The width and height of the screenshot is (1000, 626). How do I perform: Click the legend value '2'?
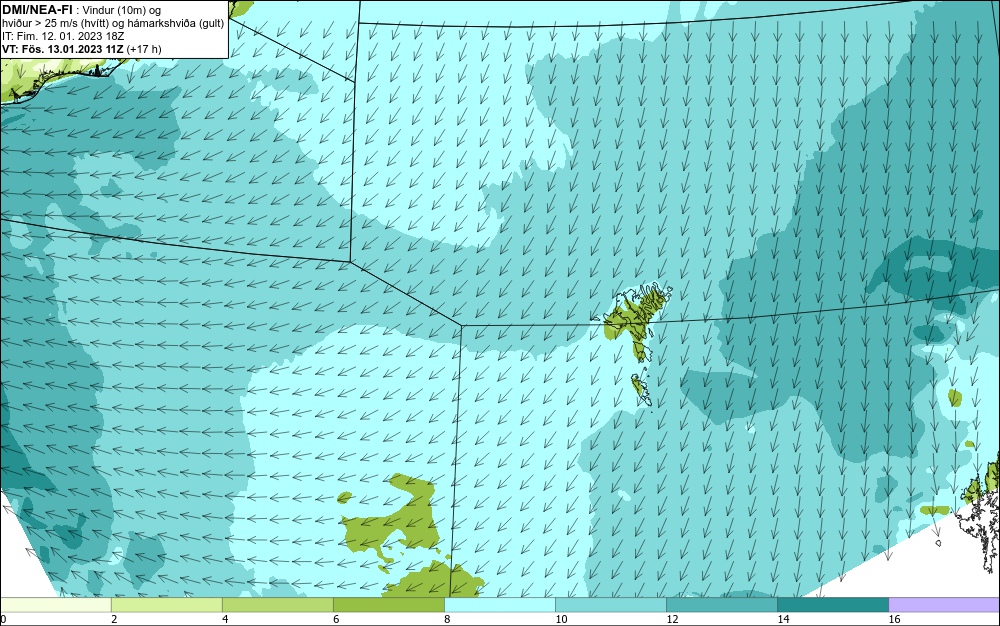pyautogui.click(x=114, y=619)
